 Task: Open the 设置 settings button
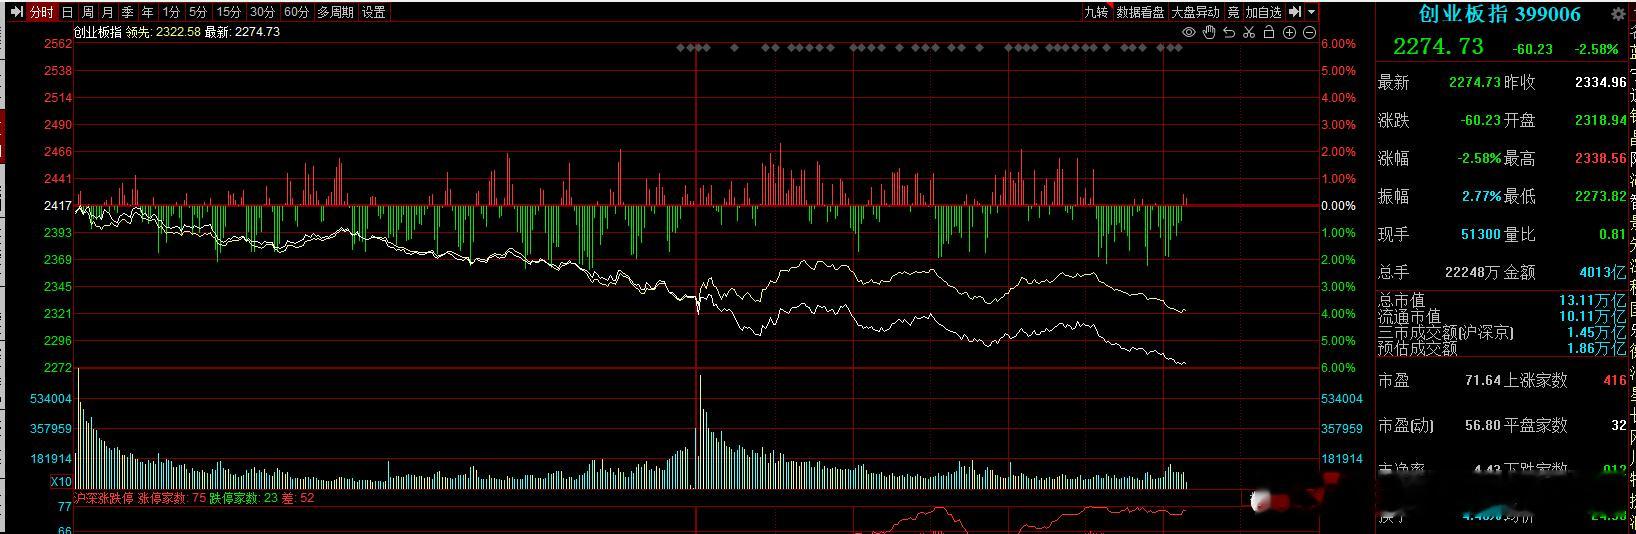(374, 12)
